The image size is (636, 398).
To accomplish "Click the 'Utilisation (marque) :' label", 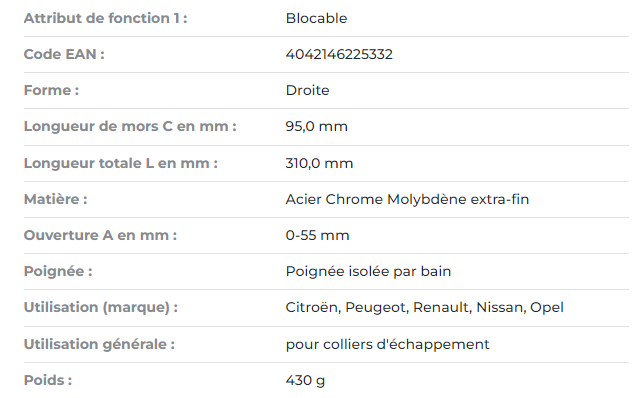I will click(101, 308).
